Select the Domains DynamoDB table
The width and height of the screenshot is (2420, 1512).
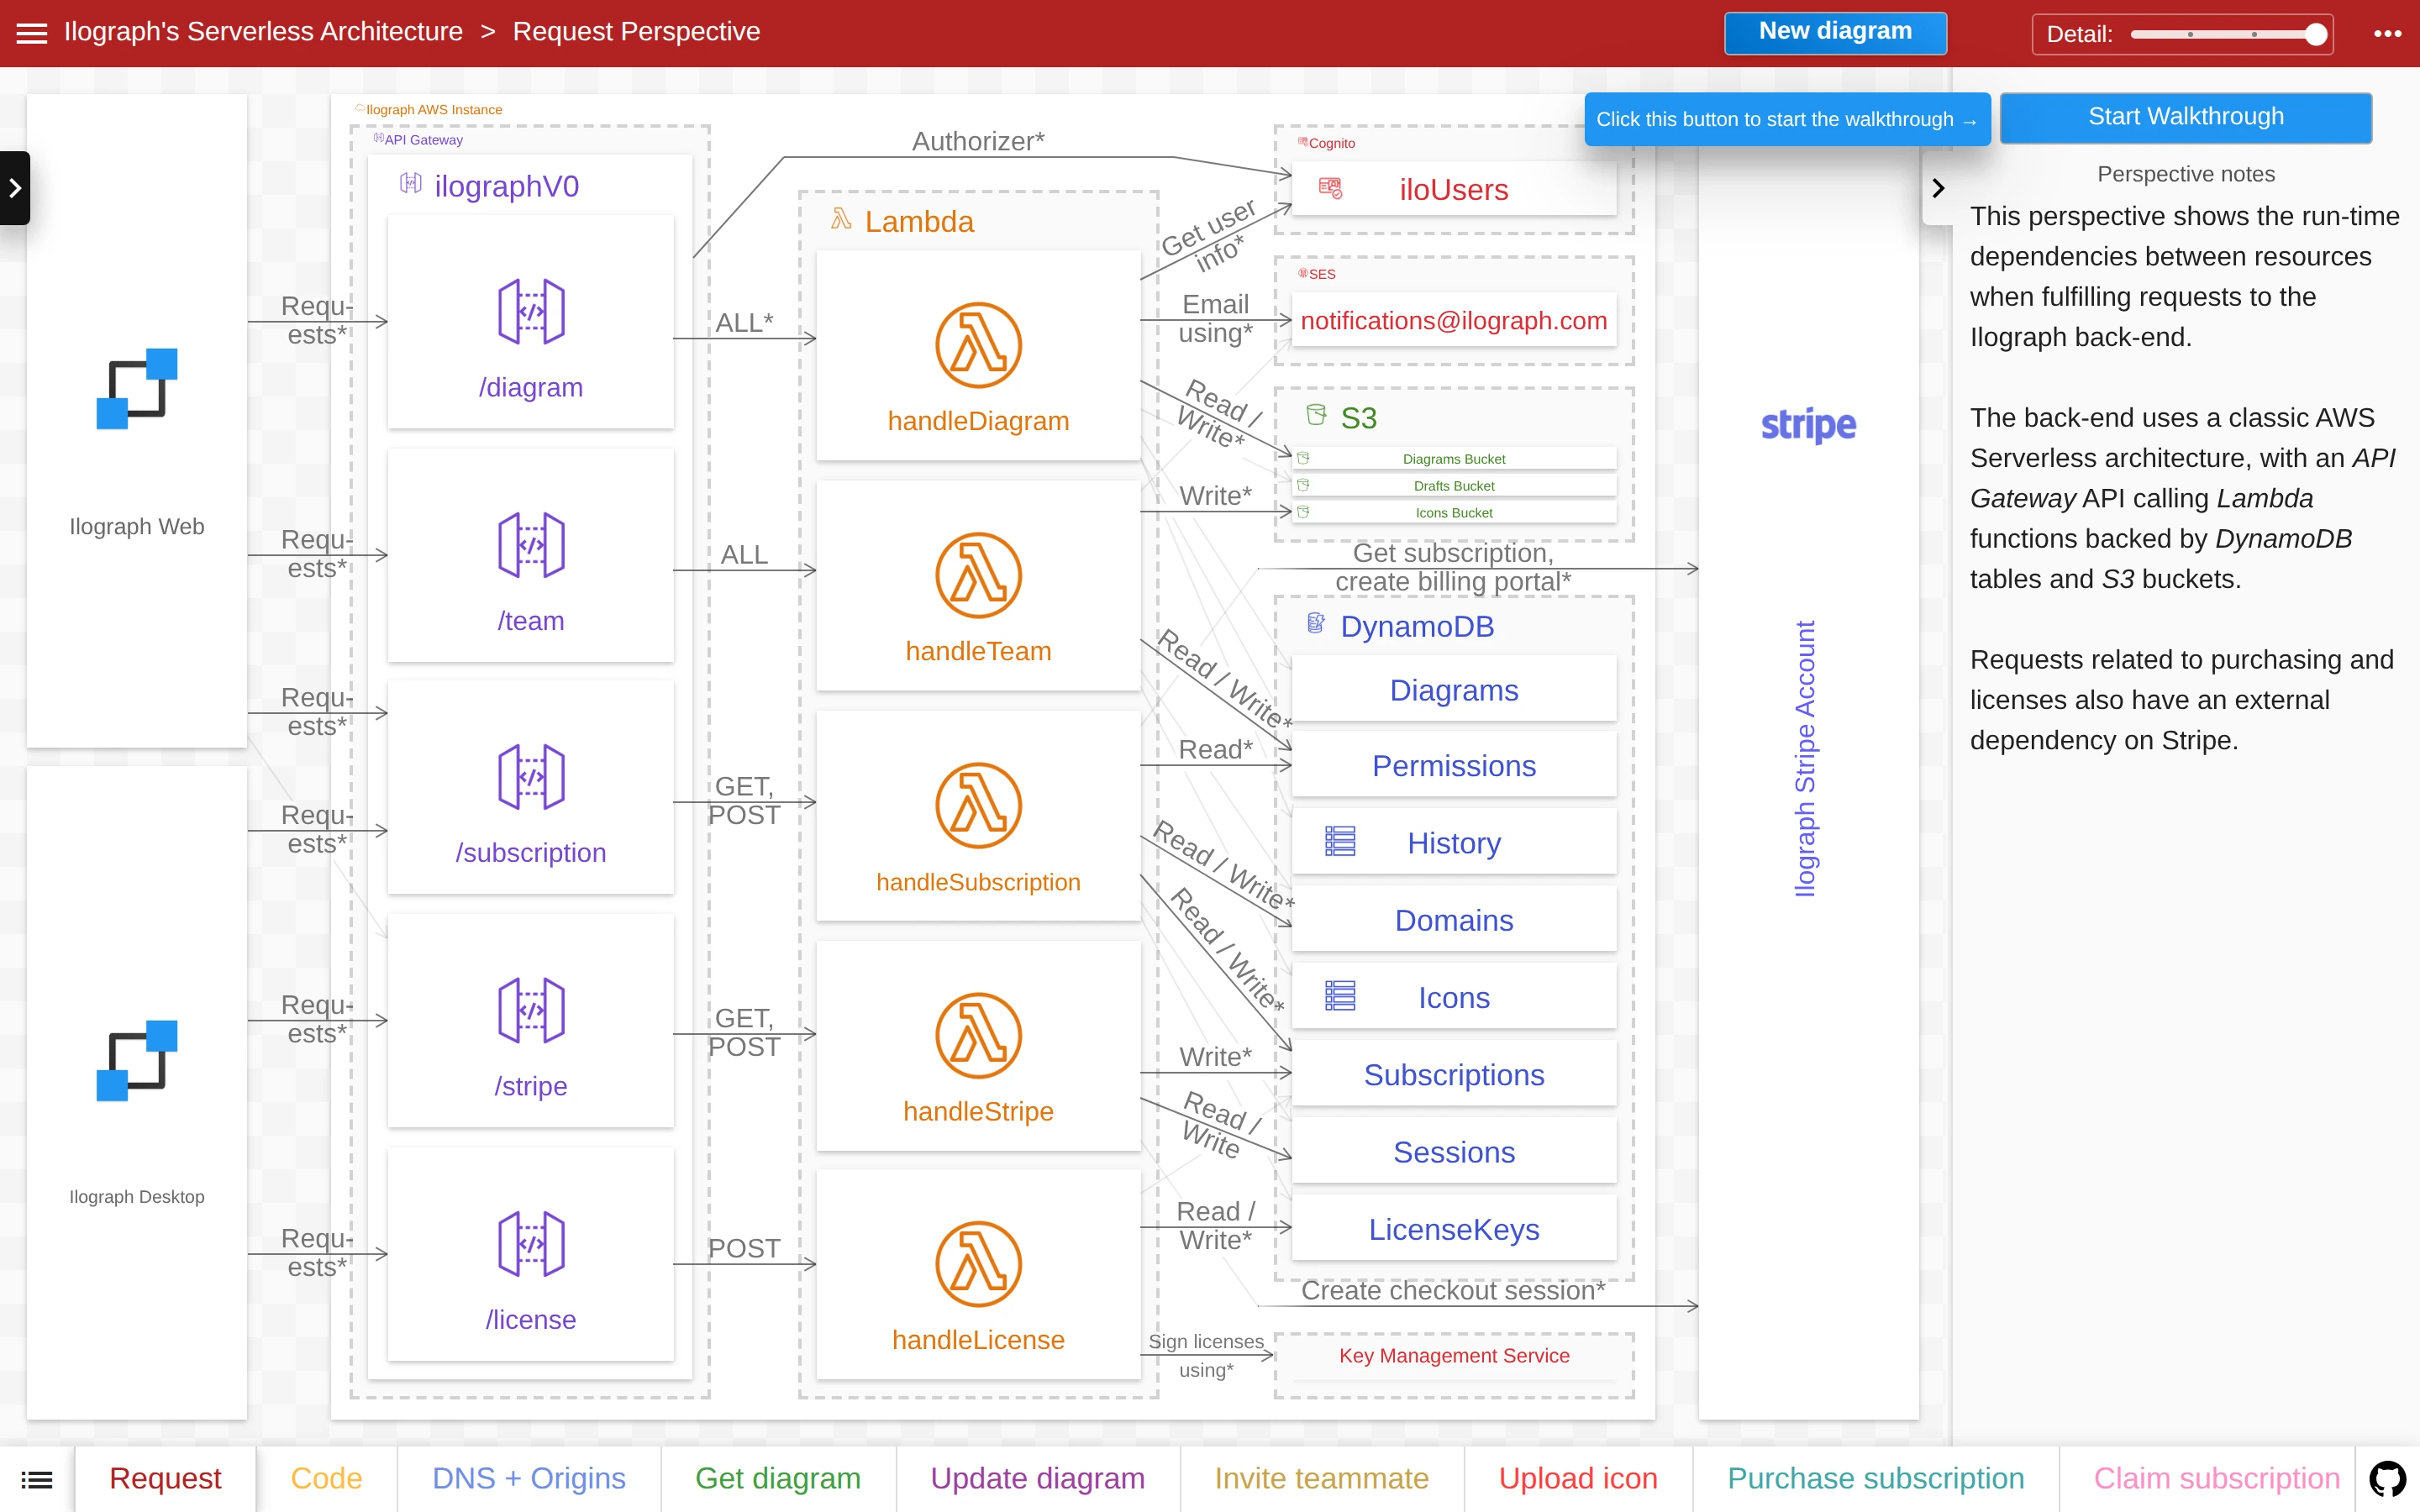pos(1454,920)
